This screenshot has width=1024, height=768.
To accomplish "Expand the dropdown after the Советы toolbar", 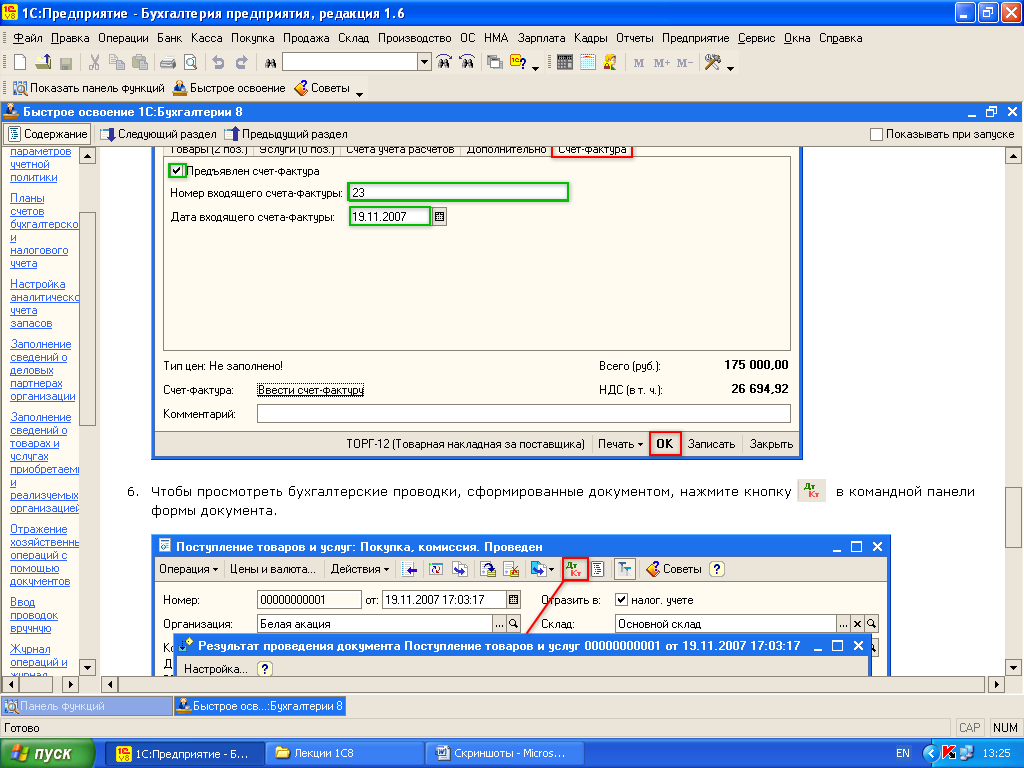I will click(x=359, y=93).
